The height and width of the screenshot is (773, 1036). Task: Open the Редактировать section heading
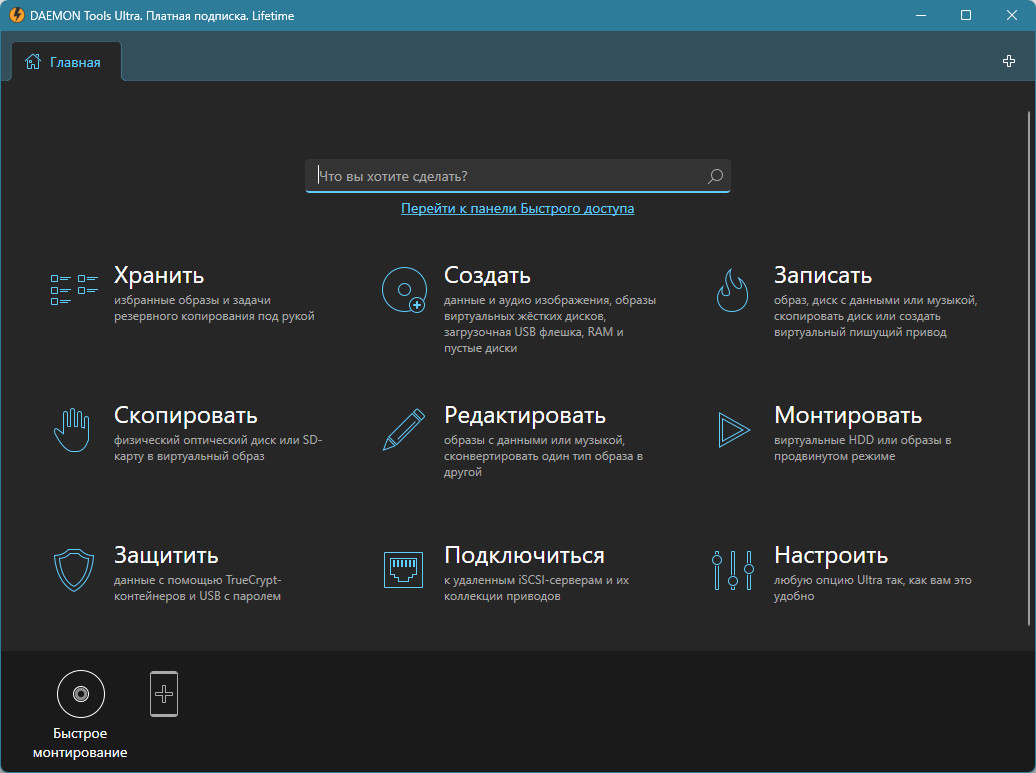525,415
